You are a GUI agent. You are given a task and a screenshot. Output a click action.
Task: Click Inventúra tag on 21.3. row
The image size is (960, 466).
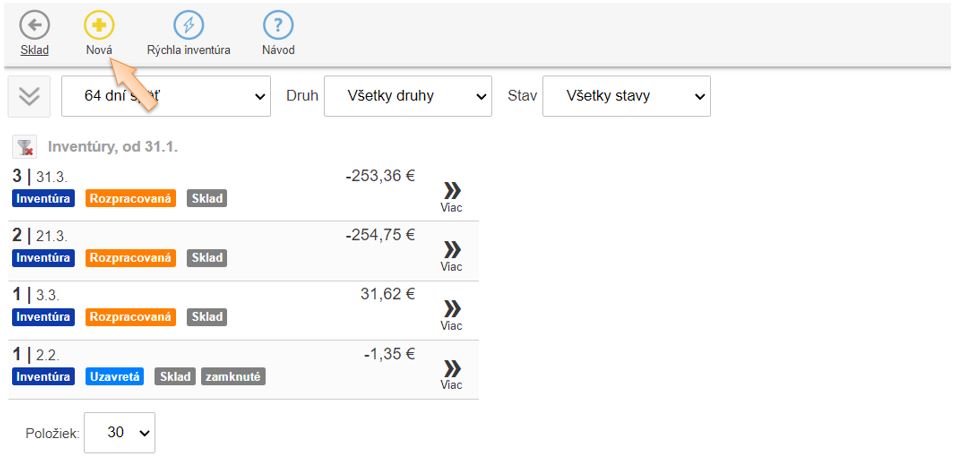(43, 258)
